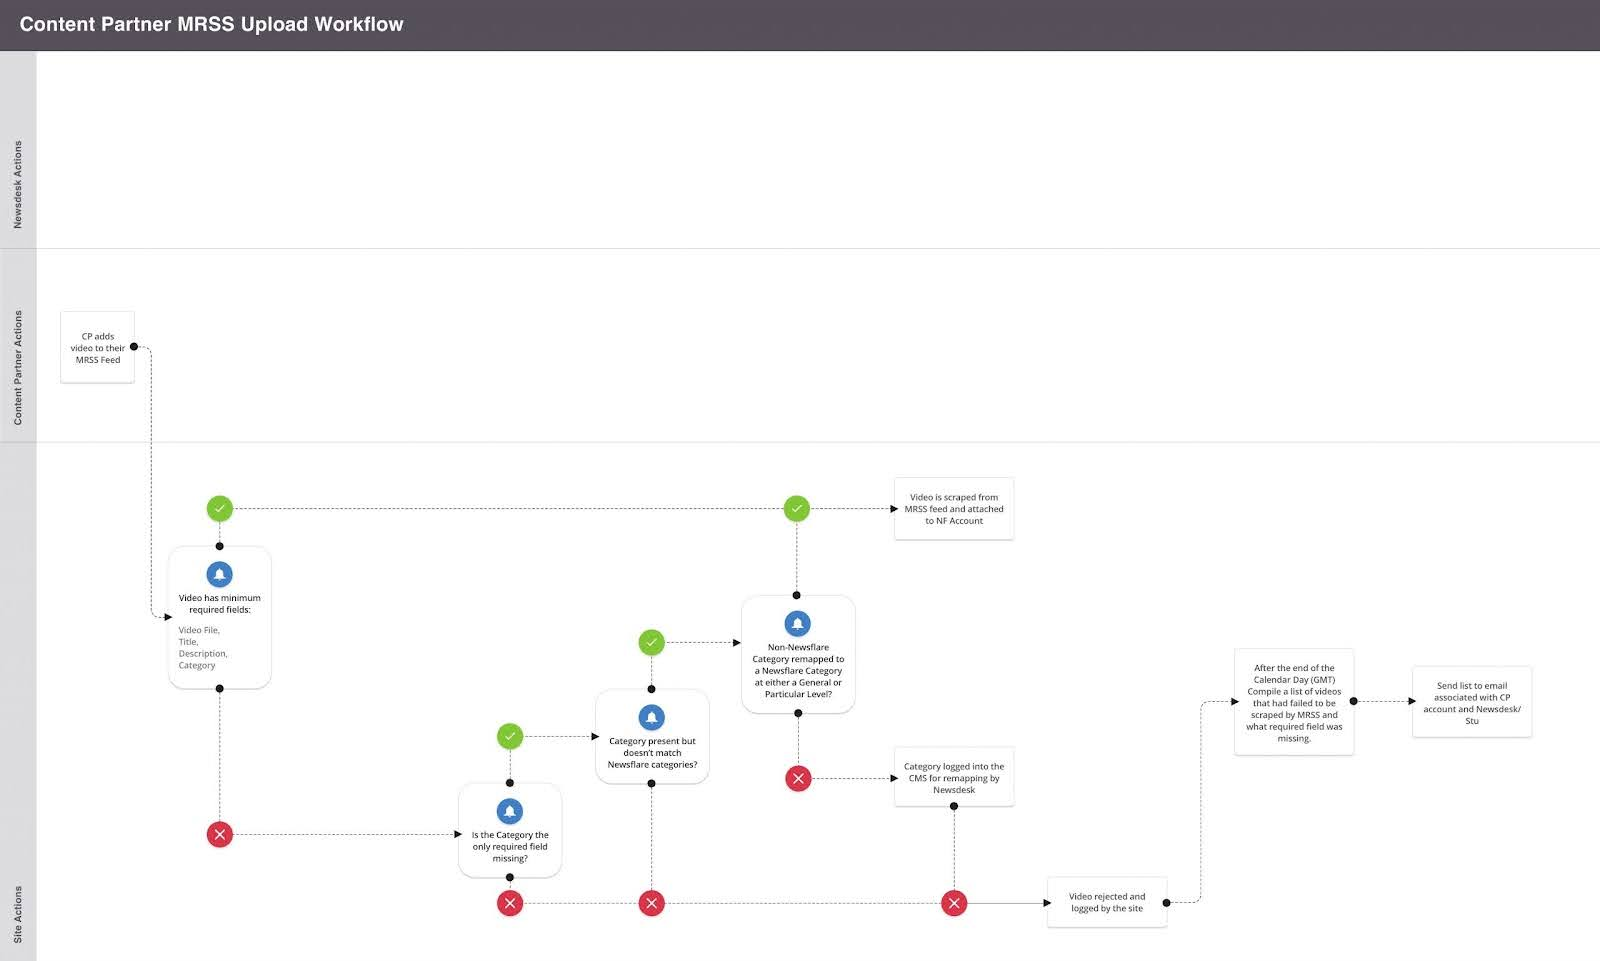
Task: Click the bell icon in the 'Video has minimum required fields' node
Action: click(219, 574)
